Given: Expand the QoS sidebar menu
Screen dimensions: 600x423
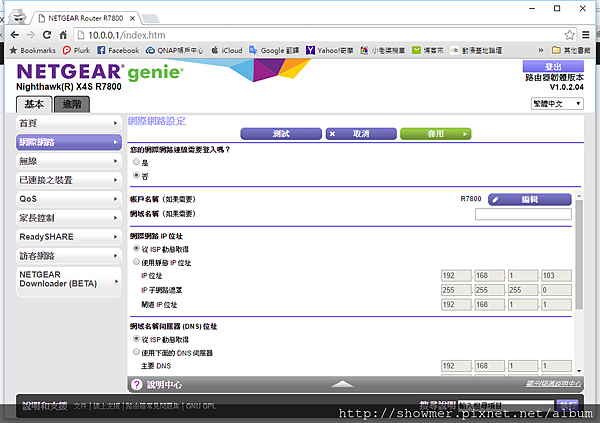Looking at the screenshot, I should tap(68, 198).
